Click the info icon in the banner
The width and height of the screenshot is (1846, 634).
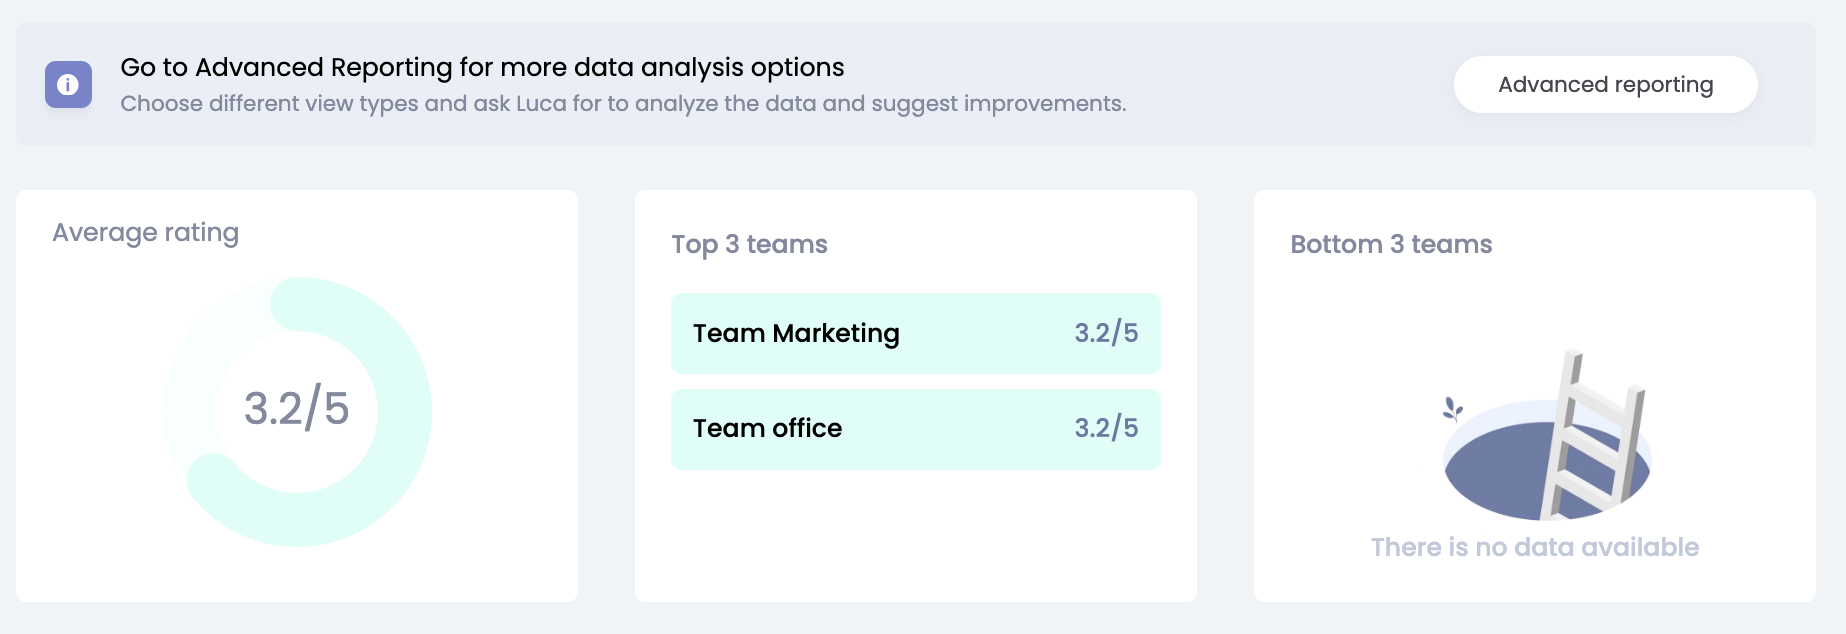pyautogui.click(x=68, y=85)
